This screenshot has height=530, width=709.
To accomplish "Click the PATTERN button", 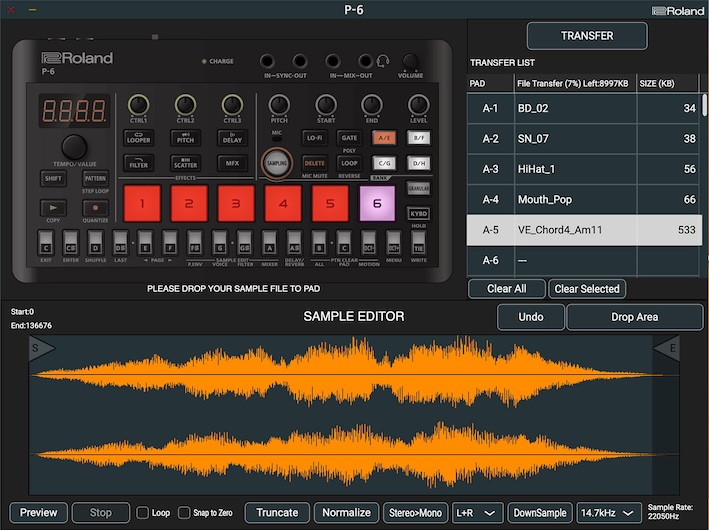I will click(95, 178).
